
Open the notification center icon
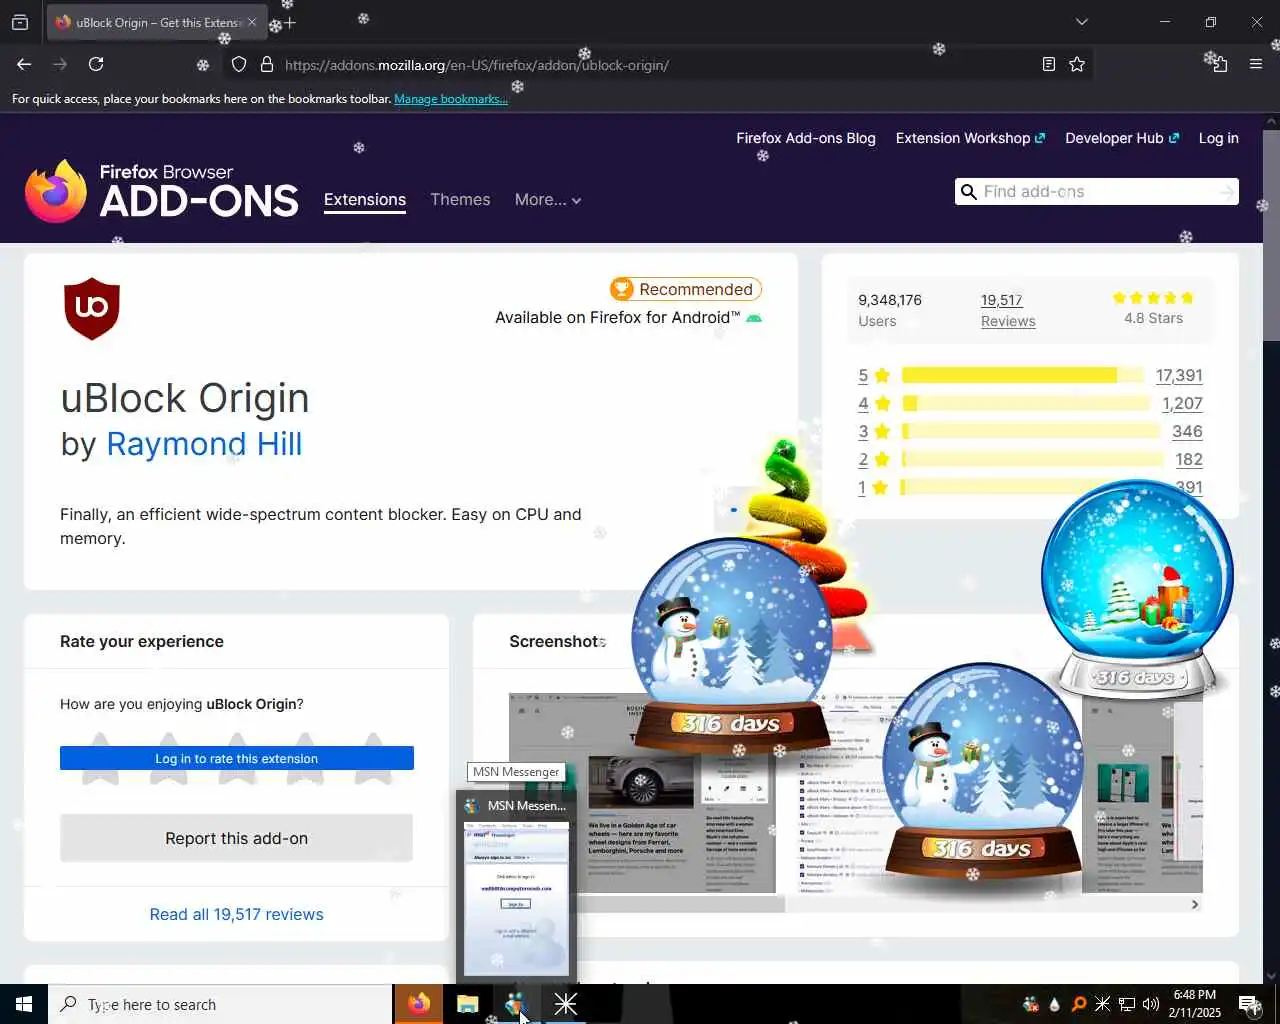[x=1249, y=1004]
